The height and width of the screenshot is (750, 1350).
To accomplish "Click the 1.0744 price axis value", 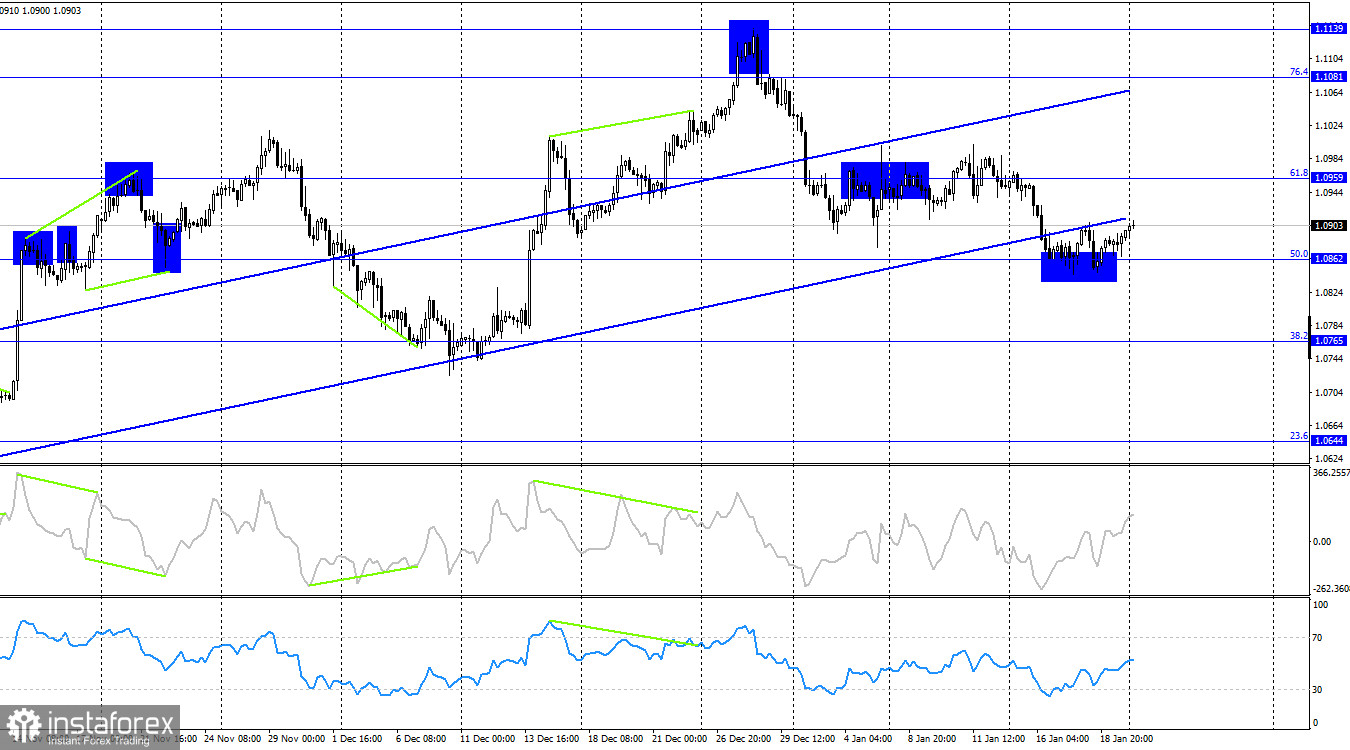I will click(x=1330, y=358).
